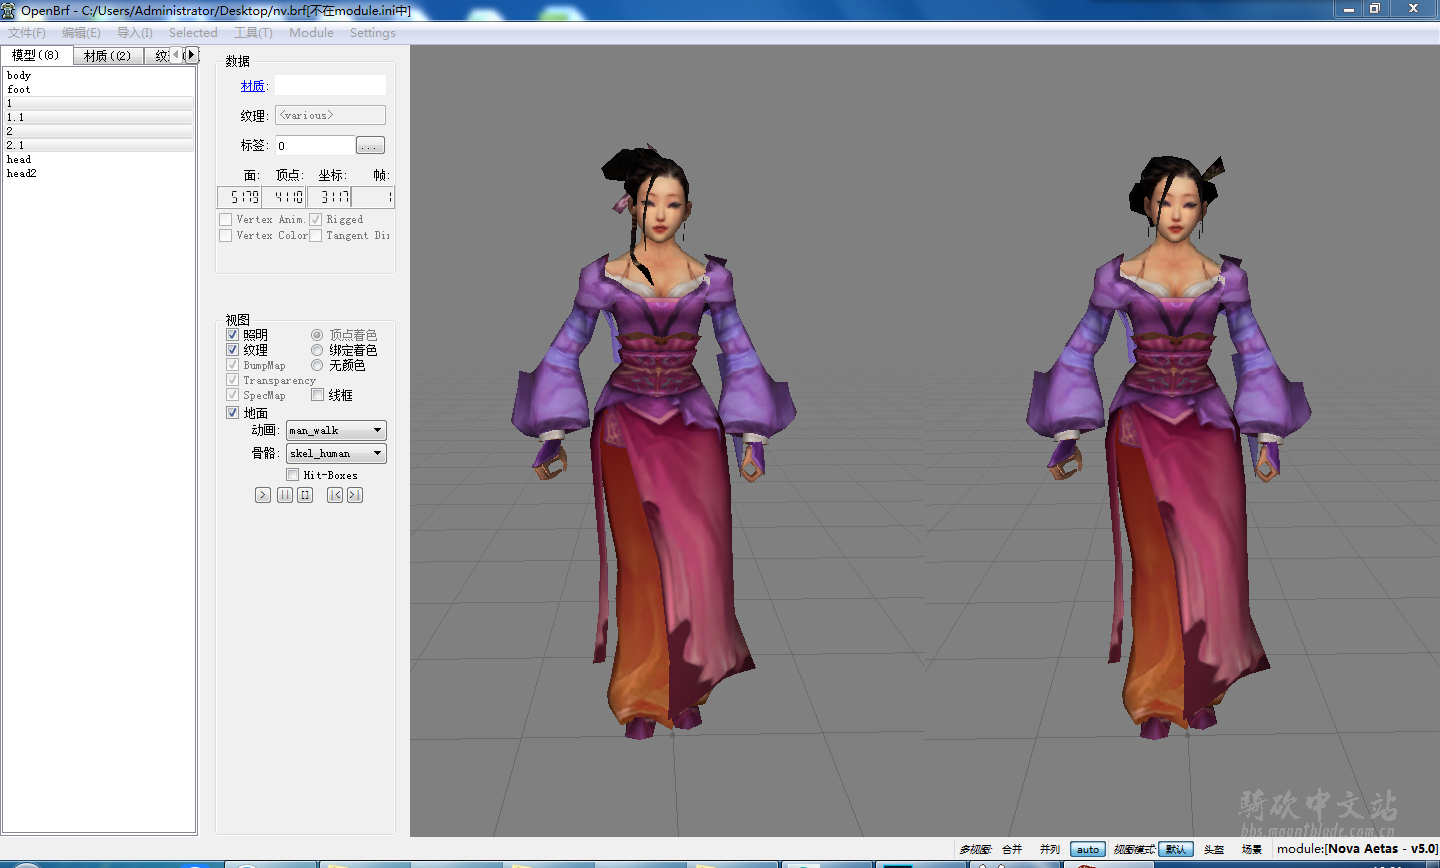Switch to the 模型(8) tab
The image size is (1440, 868).
click(36, 55)
